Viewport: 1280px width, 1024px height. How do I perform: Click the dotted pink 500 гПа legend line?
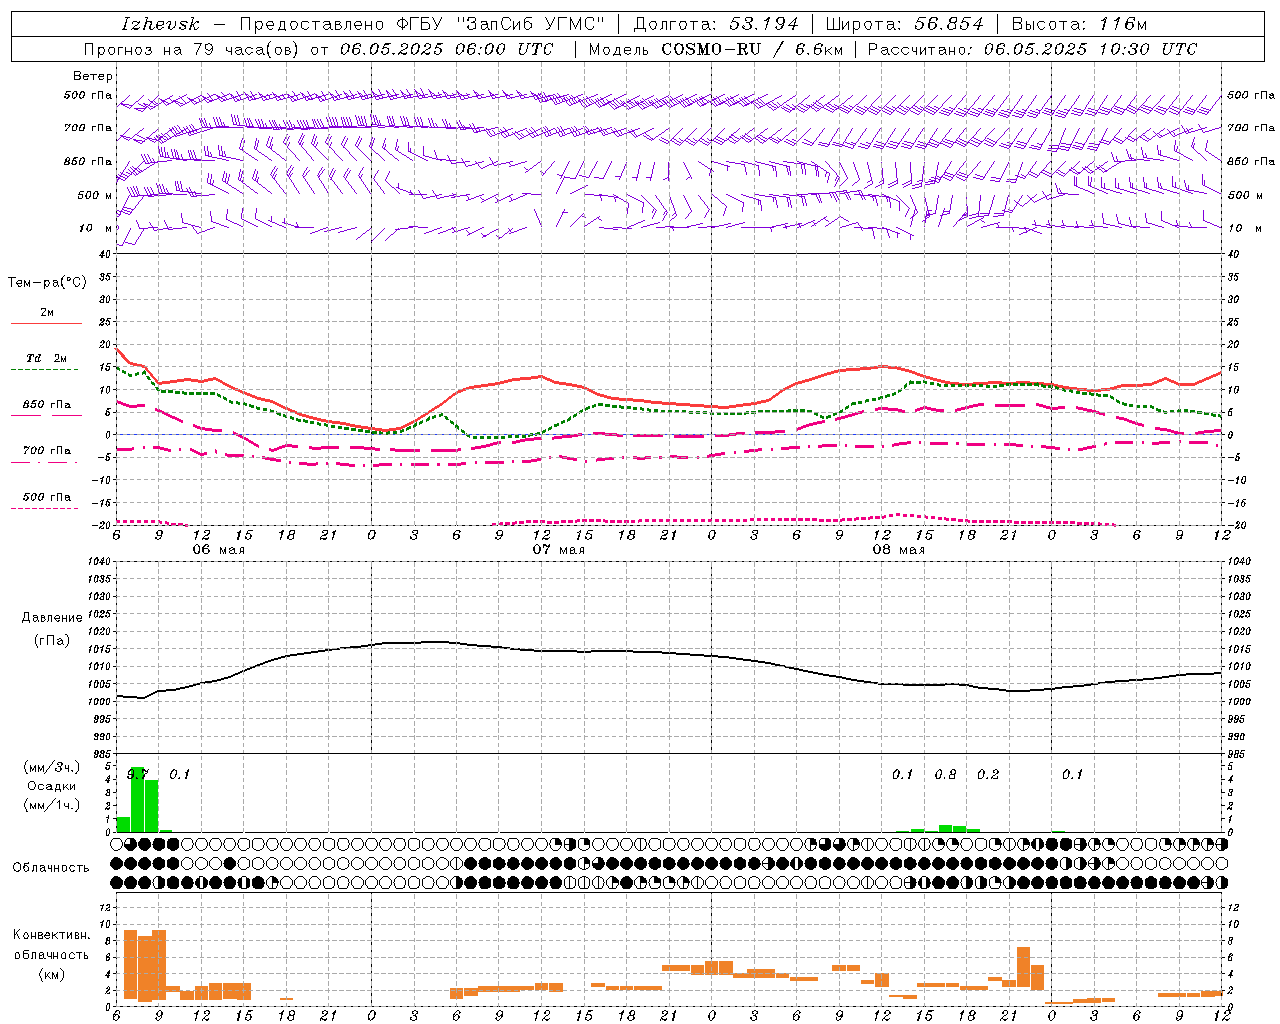(x=44, y=509)
